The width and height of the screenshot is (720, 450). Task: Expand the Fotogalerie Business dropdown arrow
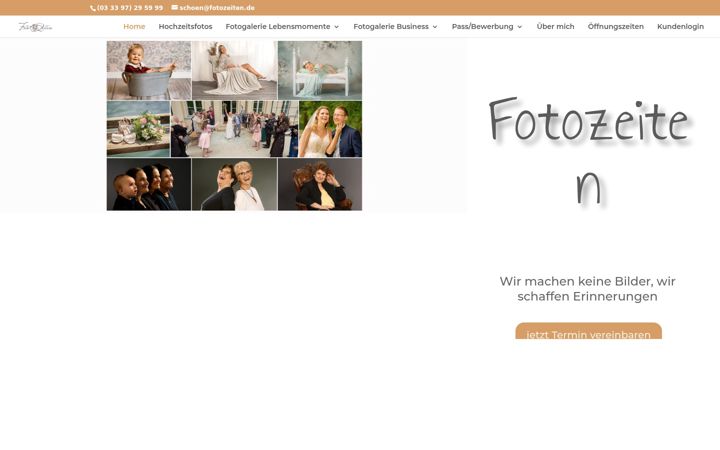click(435, 27)
